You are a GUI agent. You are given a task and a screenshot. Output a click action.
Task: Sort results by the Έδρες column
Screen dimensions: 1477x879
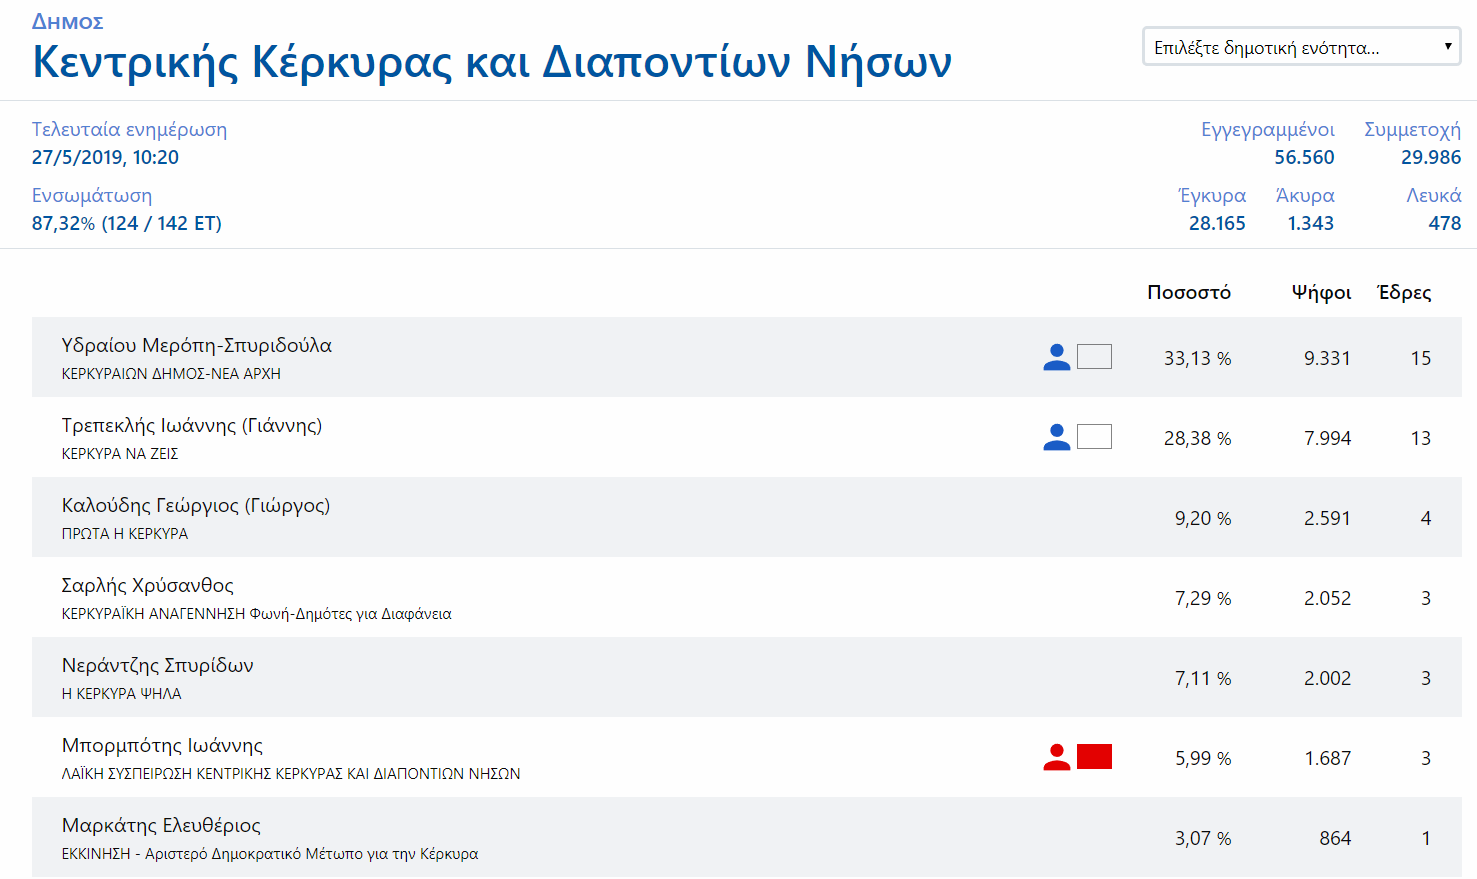[x=1405, y=292]
